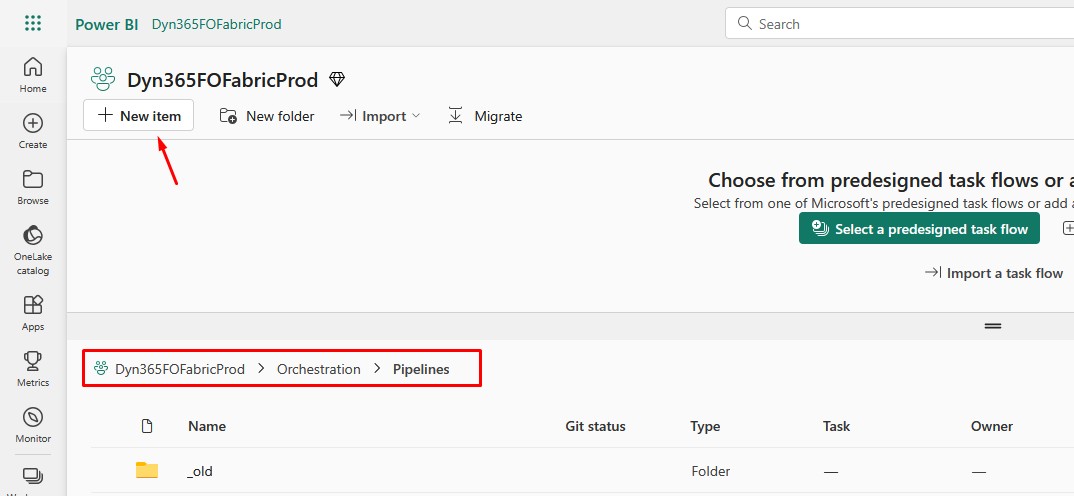Open Workspaces icon at sidebar bottom
Image resolution: width=1074 pixels, height=496 pixels.
(x=33, y=478)
